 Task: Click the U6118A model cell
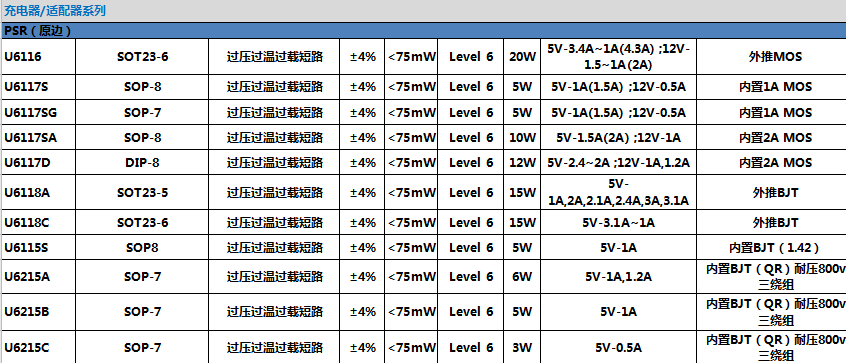38,193
